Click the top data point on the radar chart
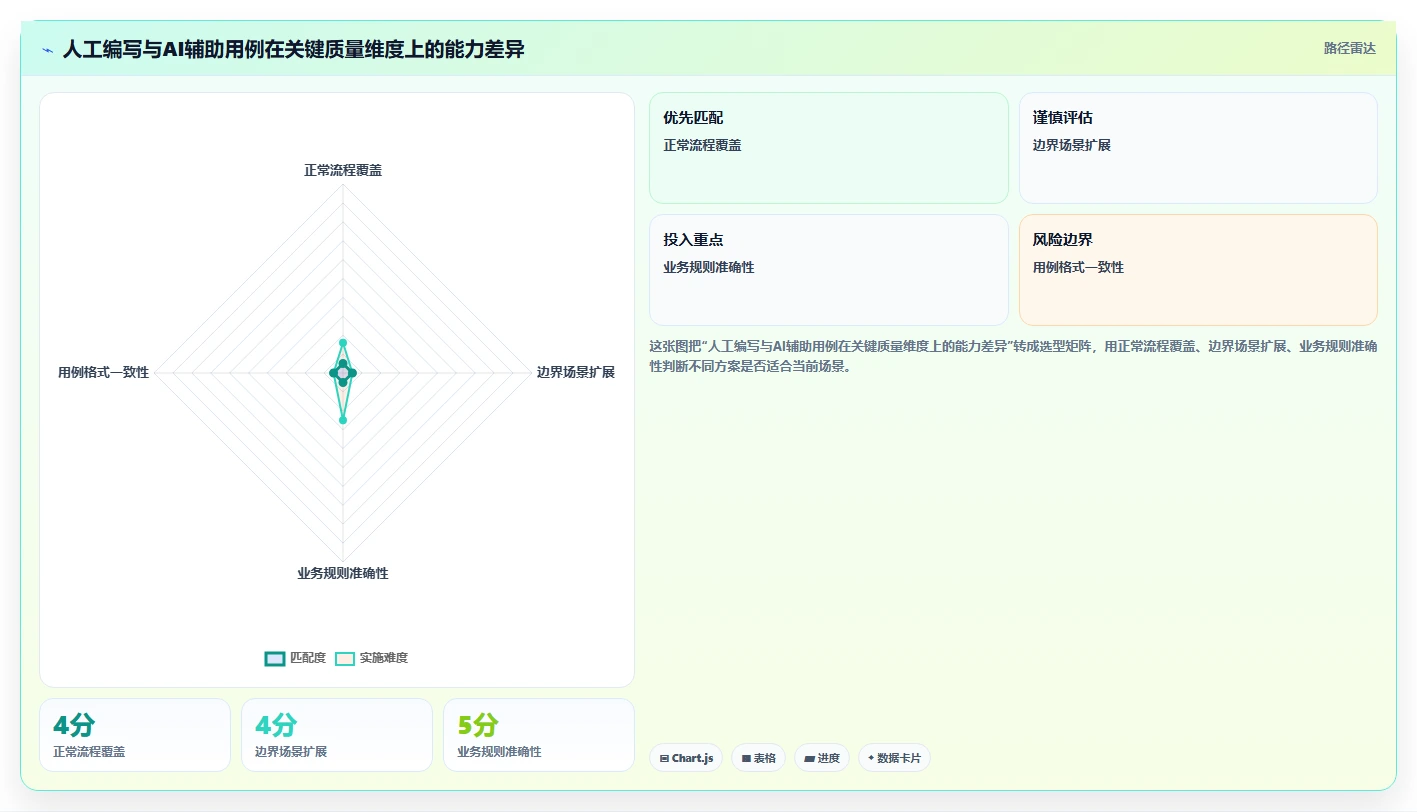The height and width of the screenshot is (812, 1417). click(343, 343)
